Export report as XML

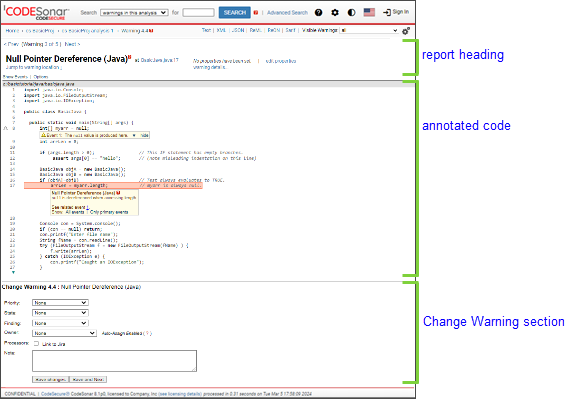click(221, 30)
